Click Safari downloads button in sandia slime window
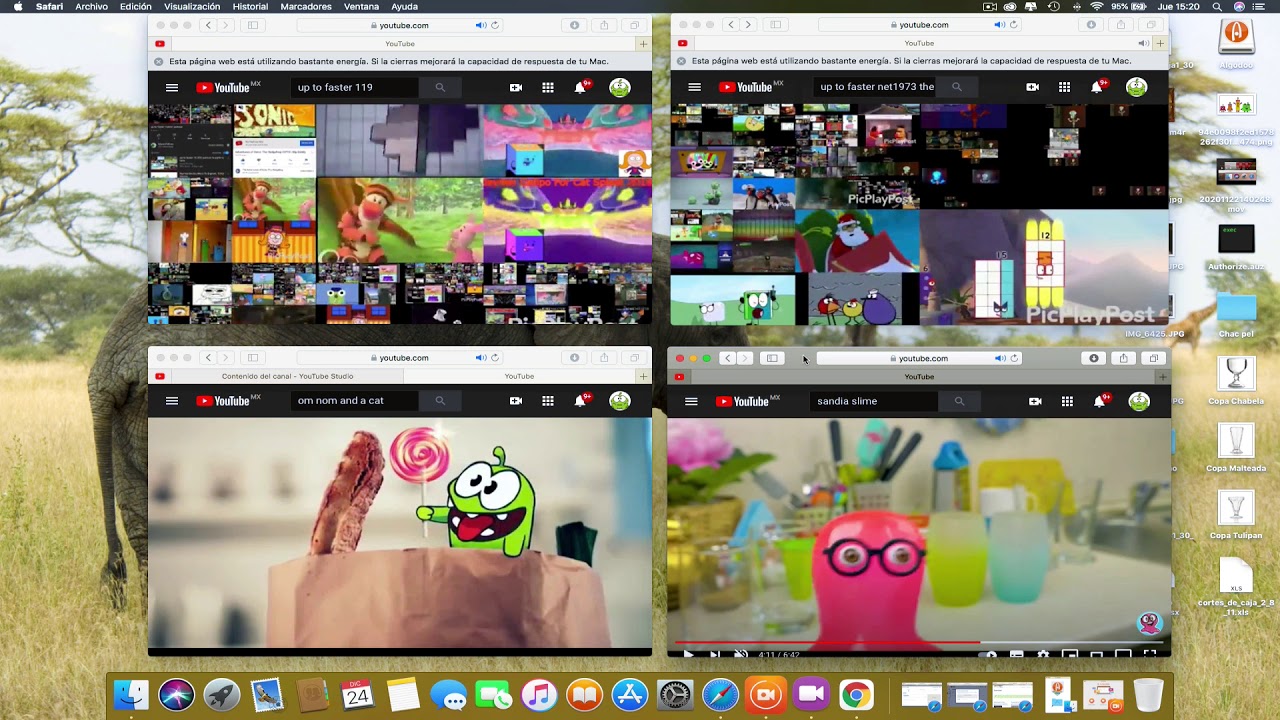Viewport: 1280px width, 720px height. pyautogui.click(x=1094, y=358)
